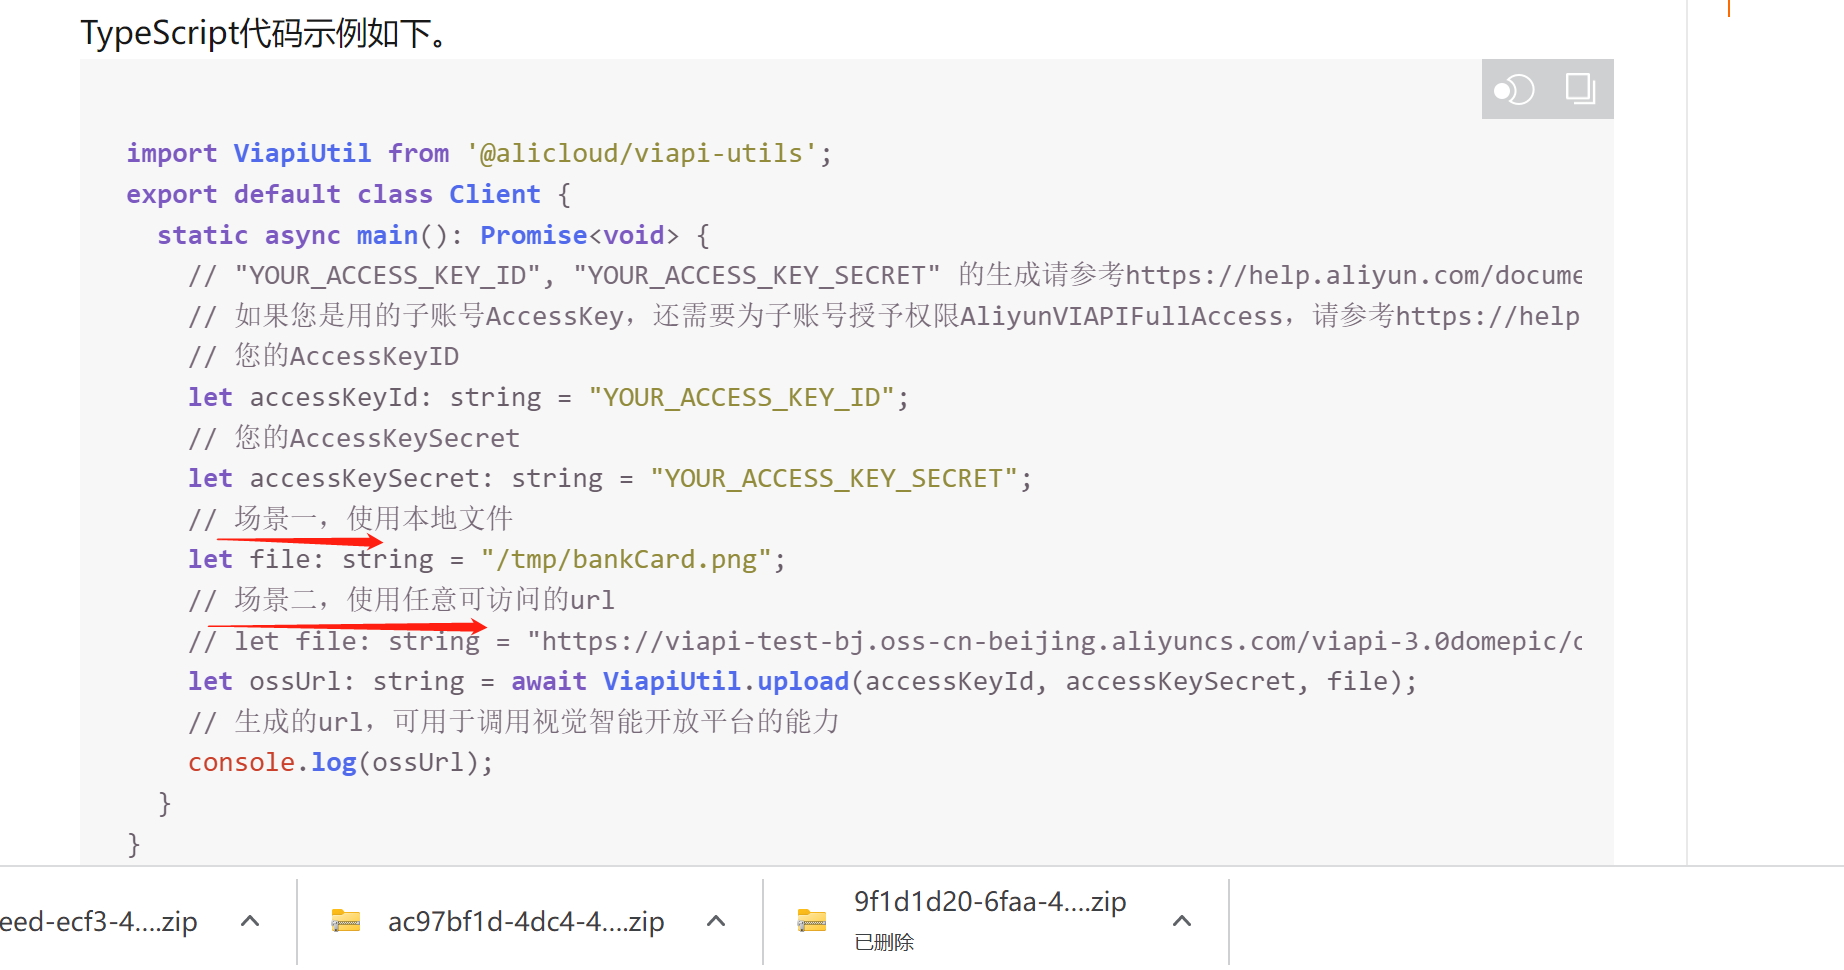Click the TypeScript代码示例如下 heading text
Screen dimensions: 1844x970
(265, 34)
